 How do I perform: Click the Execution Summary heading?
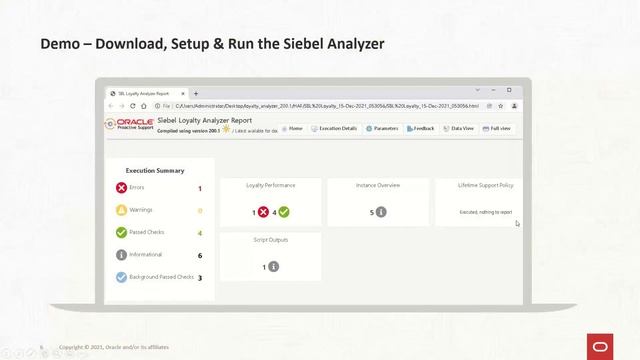point(155,171)
